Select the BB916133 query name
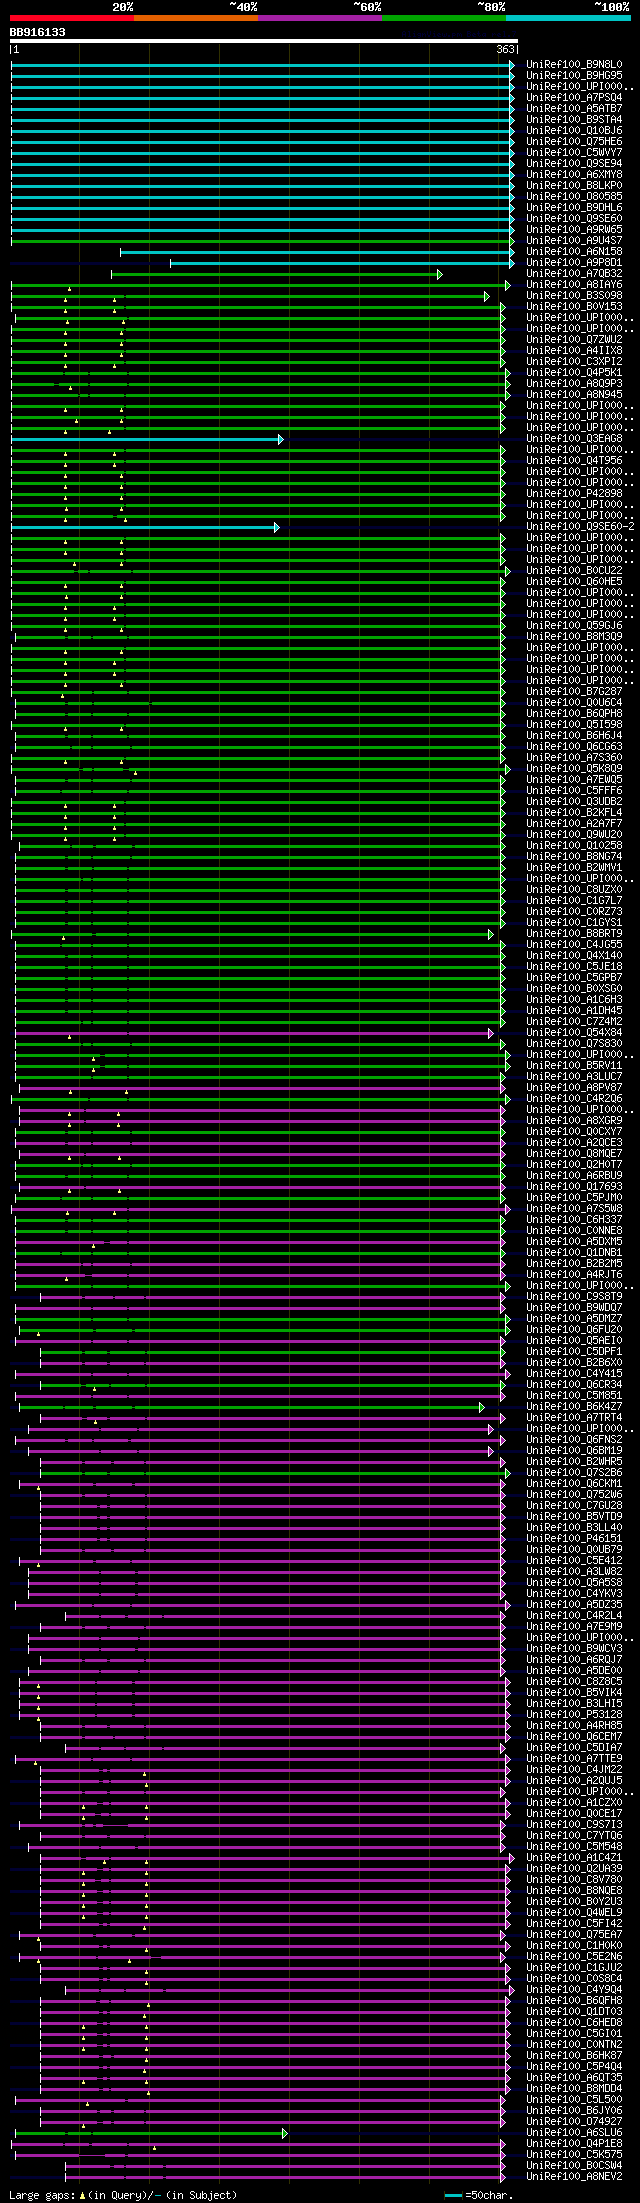This screenshot has height=2203, width=640. (38, 32)
